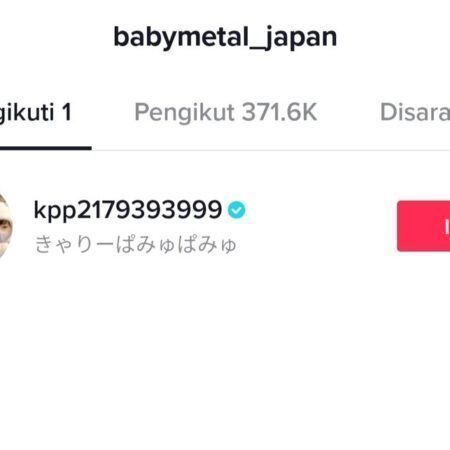This screenshot has width=450, height=450.
Task: Click the babymetal_japan page title
Action: coord(225,38)
